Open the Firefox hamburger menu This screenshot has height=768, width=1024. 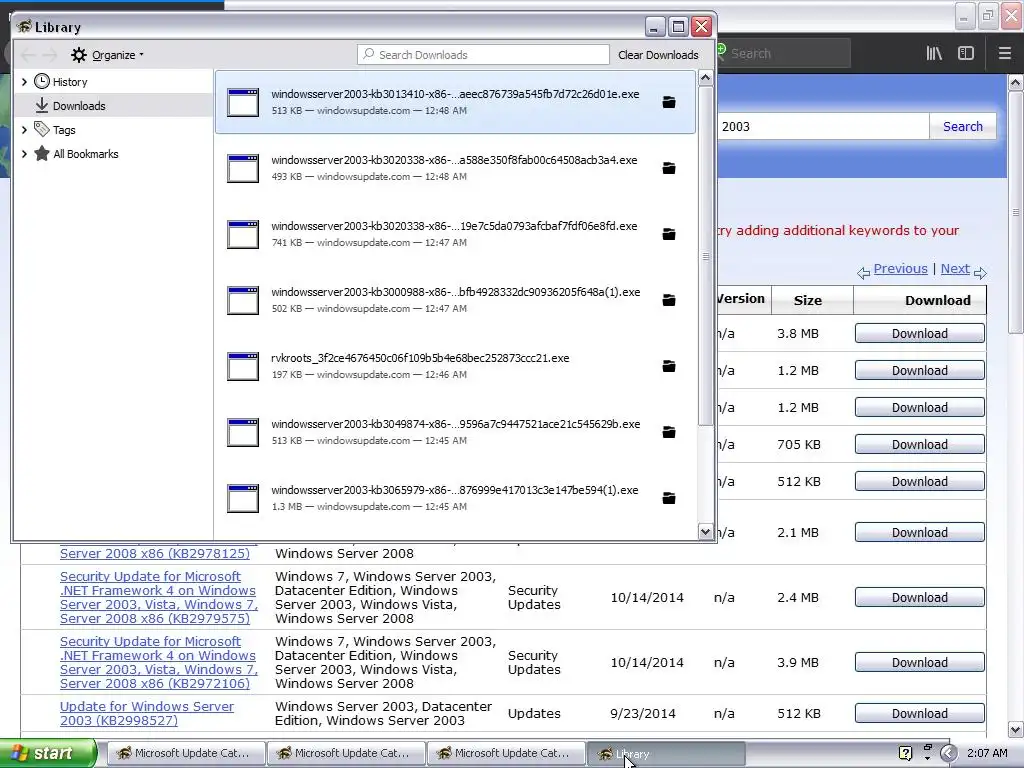point(1005,54)
